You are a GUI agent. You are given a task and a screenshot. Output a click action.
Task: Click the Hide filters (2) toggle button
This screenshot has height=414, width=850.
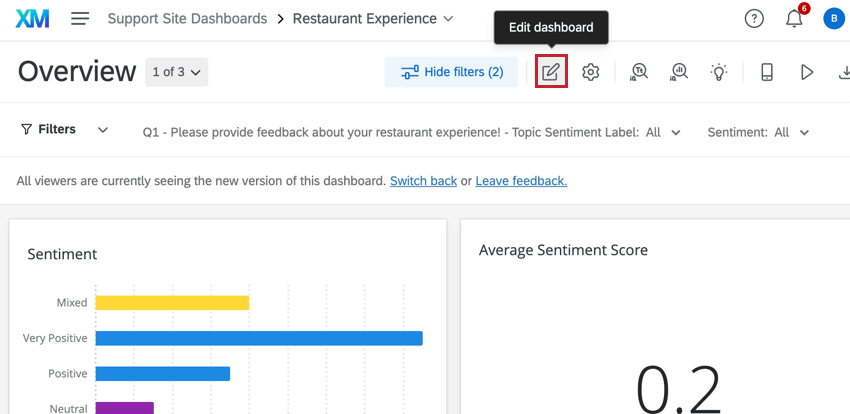(451, 72)
